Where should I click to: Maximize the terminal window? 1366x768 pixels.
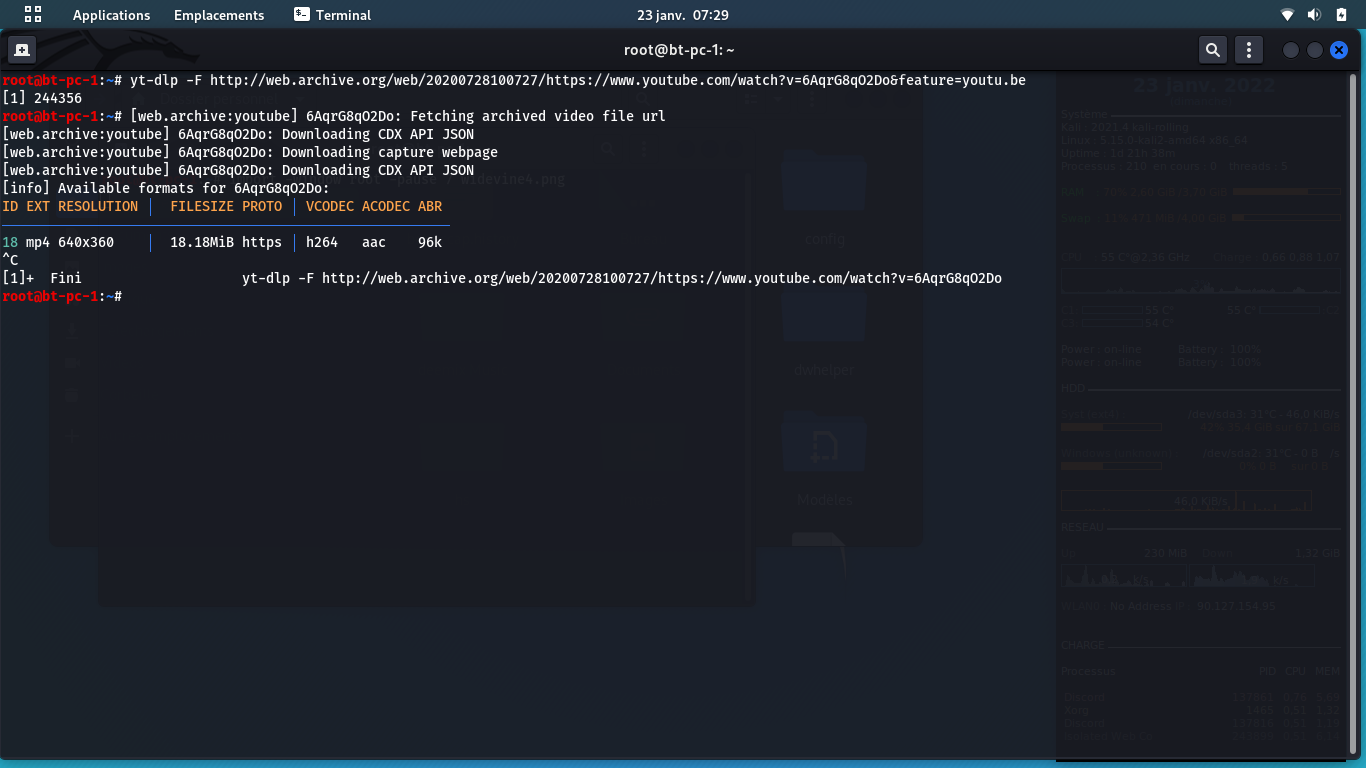click(1315, 50)
